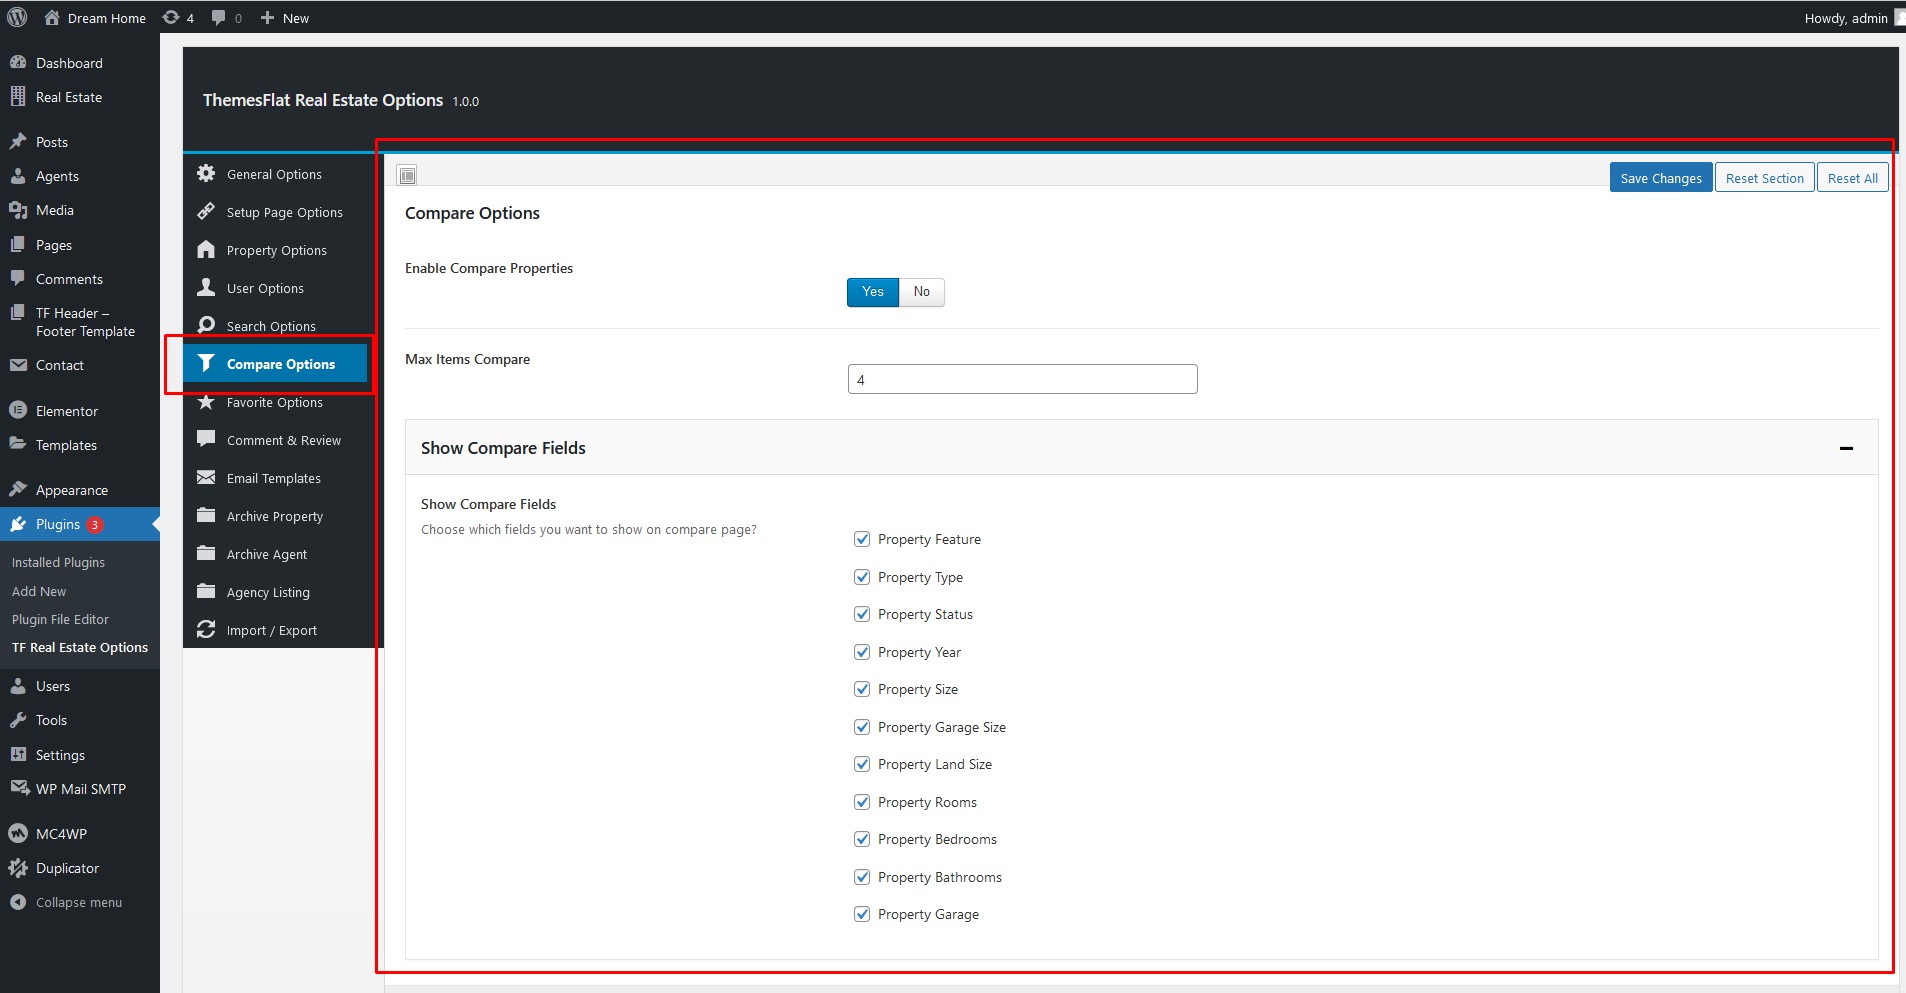This screenshot has width=1906, height=993.
Task: Uncheck the Property Land Size checkbox
Action: click(x=862, y=764)
